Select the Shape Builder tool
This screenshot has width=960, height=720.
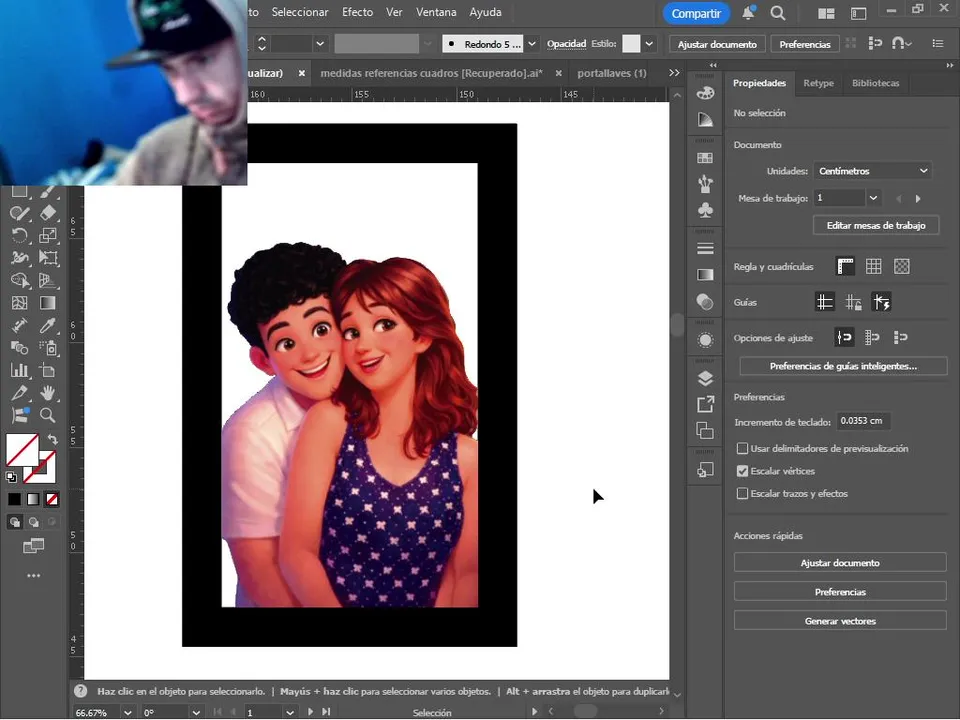coord(20,280)
